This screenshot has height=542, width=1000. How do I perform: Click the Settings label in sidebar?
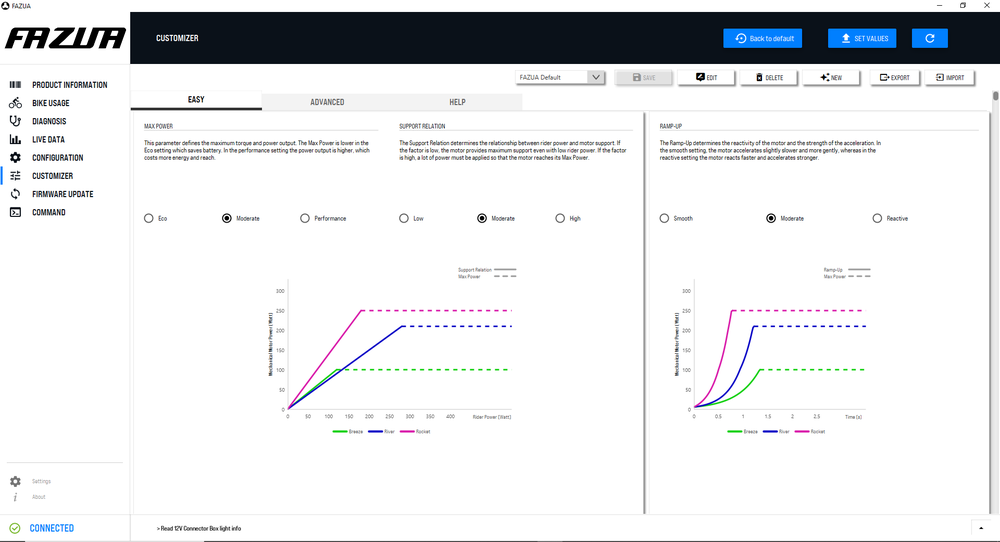tap(41, 481)
